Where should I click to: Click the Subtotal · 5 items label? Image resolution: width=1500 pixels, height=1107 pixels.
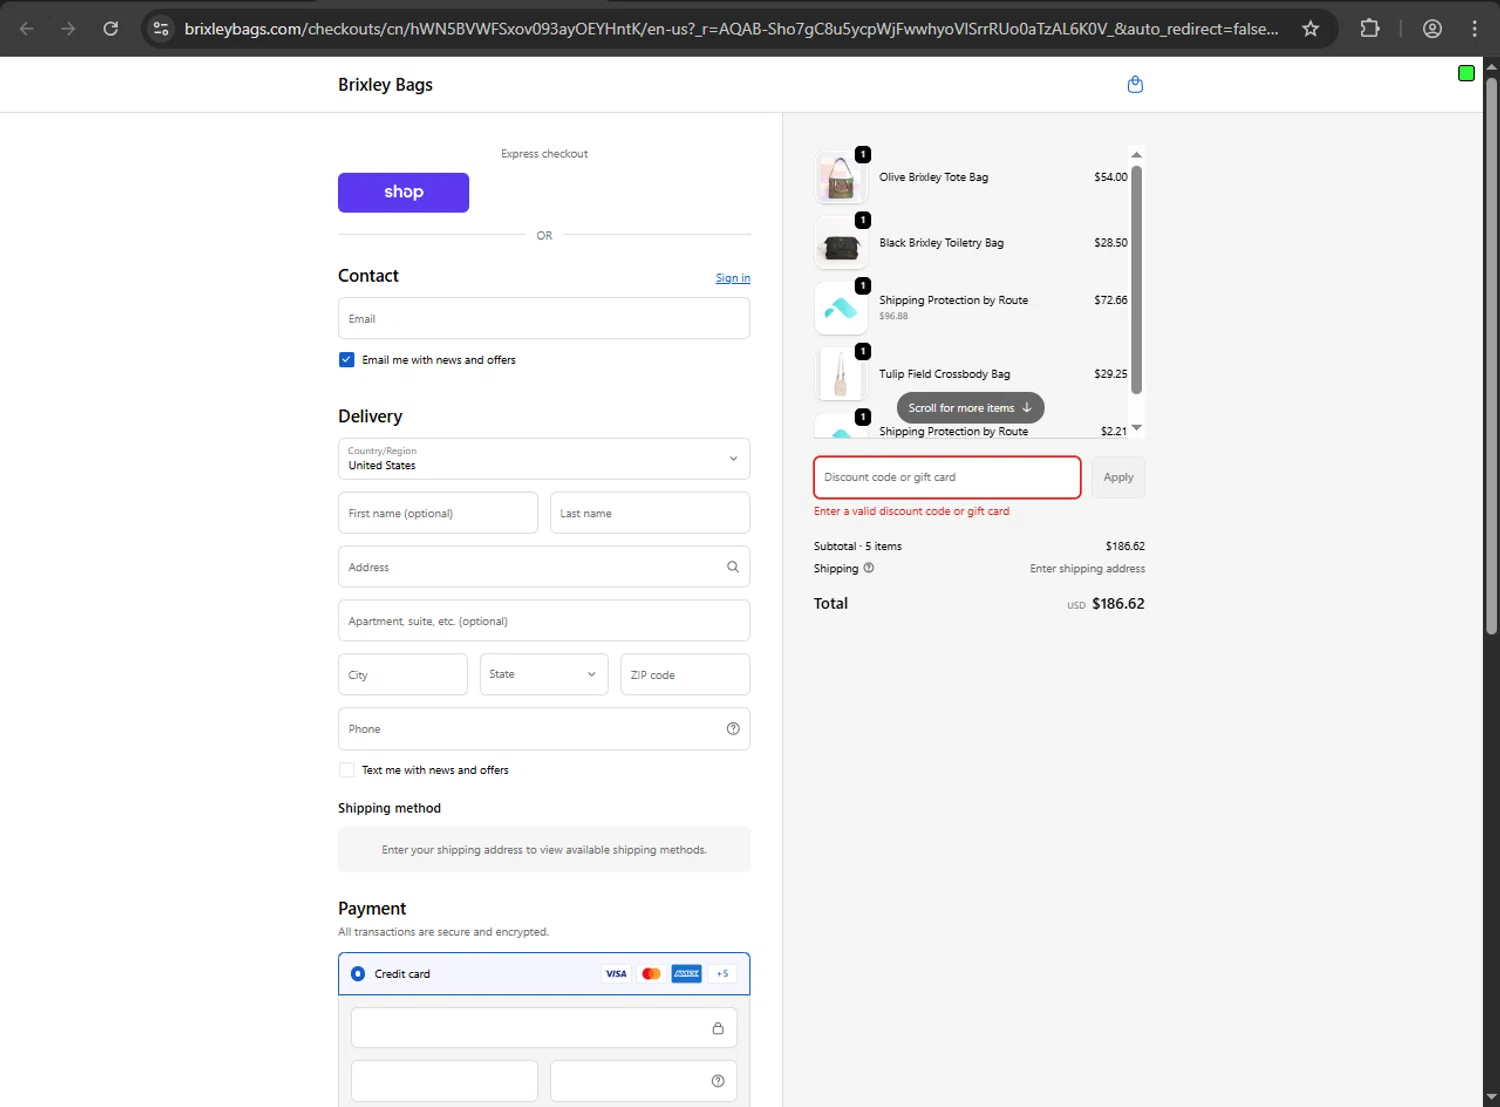(858, 546)
